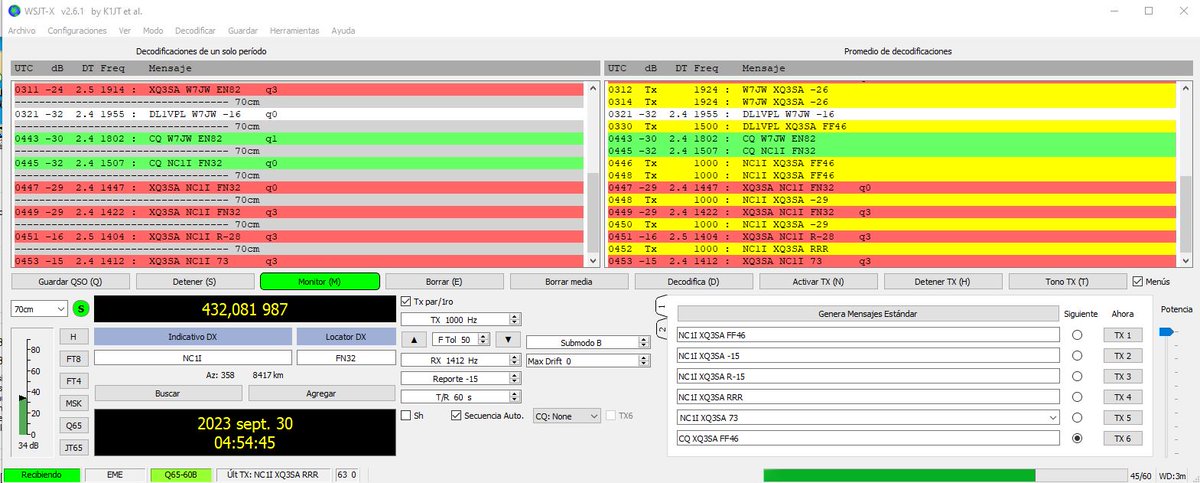Move RX frequency down with the down triangle
Viewport: 1200px width, 483px height.
pyautogui.click(x=509, y=340)
